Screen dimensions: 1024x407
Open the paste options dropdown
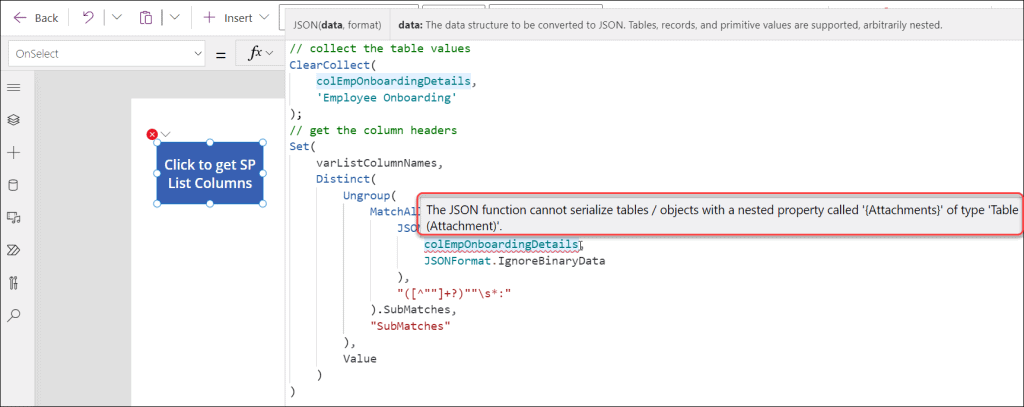click(x=174, y=18)
